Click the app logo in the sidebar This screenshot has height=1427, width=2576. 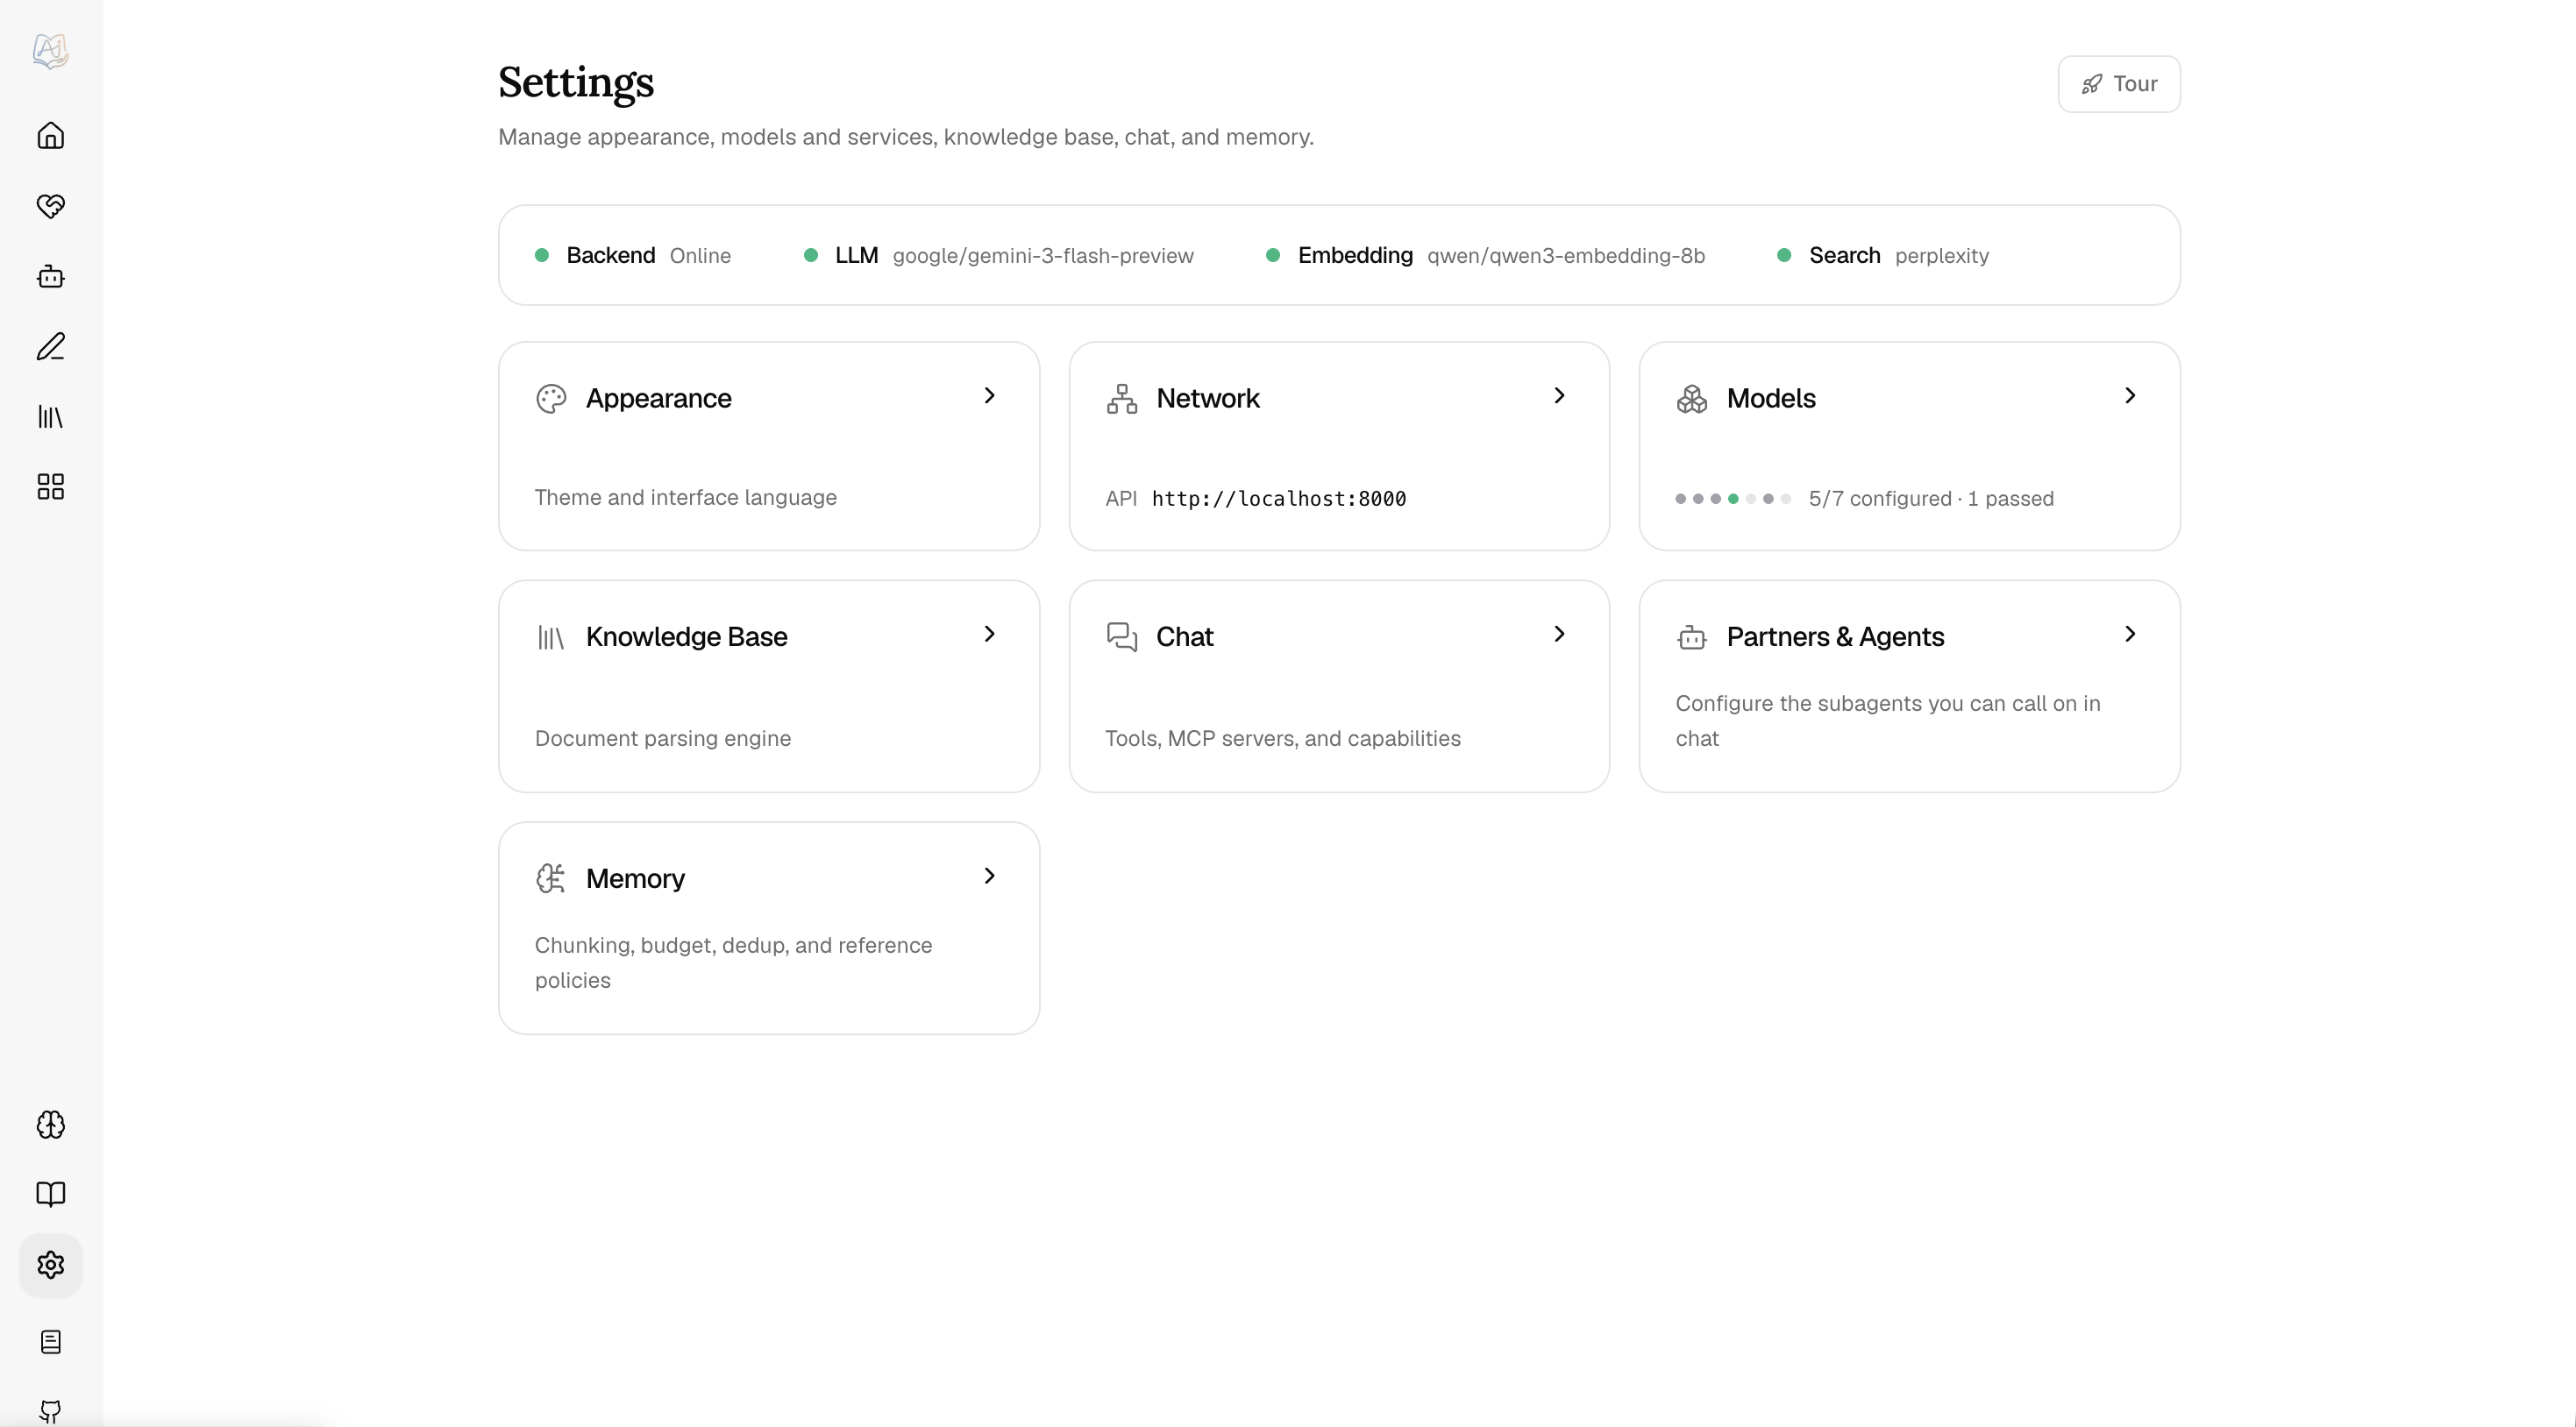coord(50,50)
